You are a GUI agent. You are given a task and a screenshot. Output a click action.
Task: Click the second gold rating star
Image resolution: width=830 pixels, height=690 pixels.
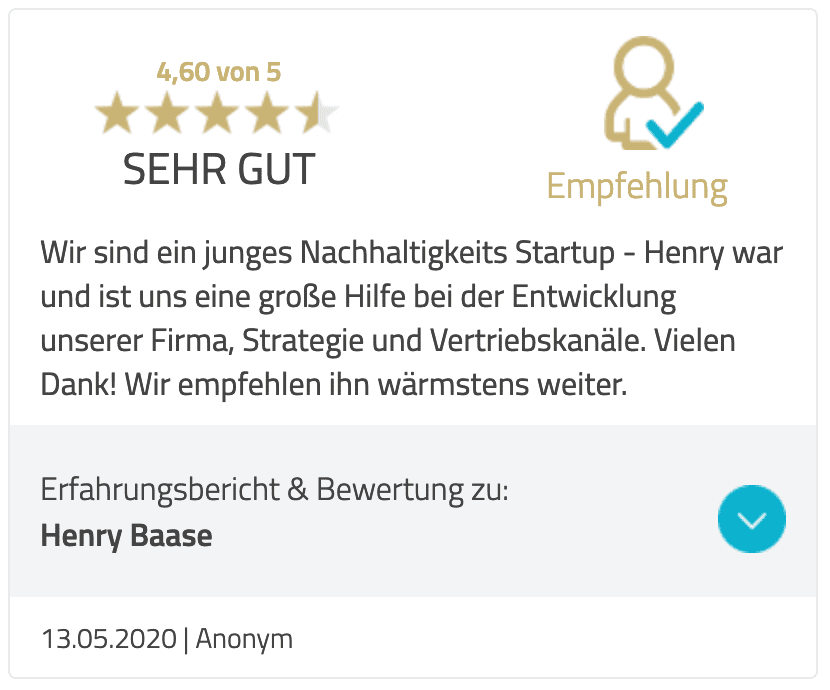tap(167, 112)
